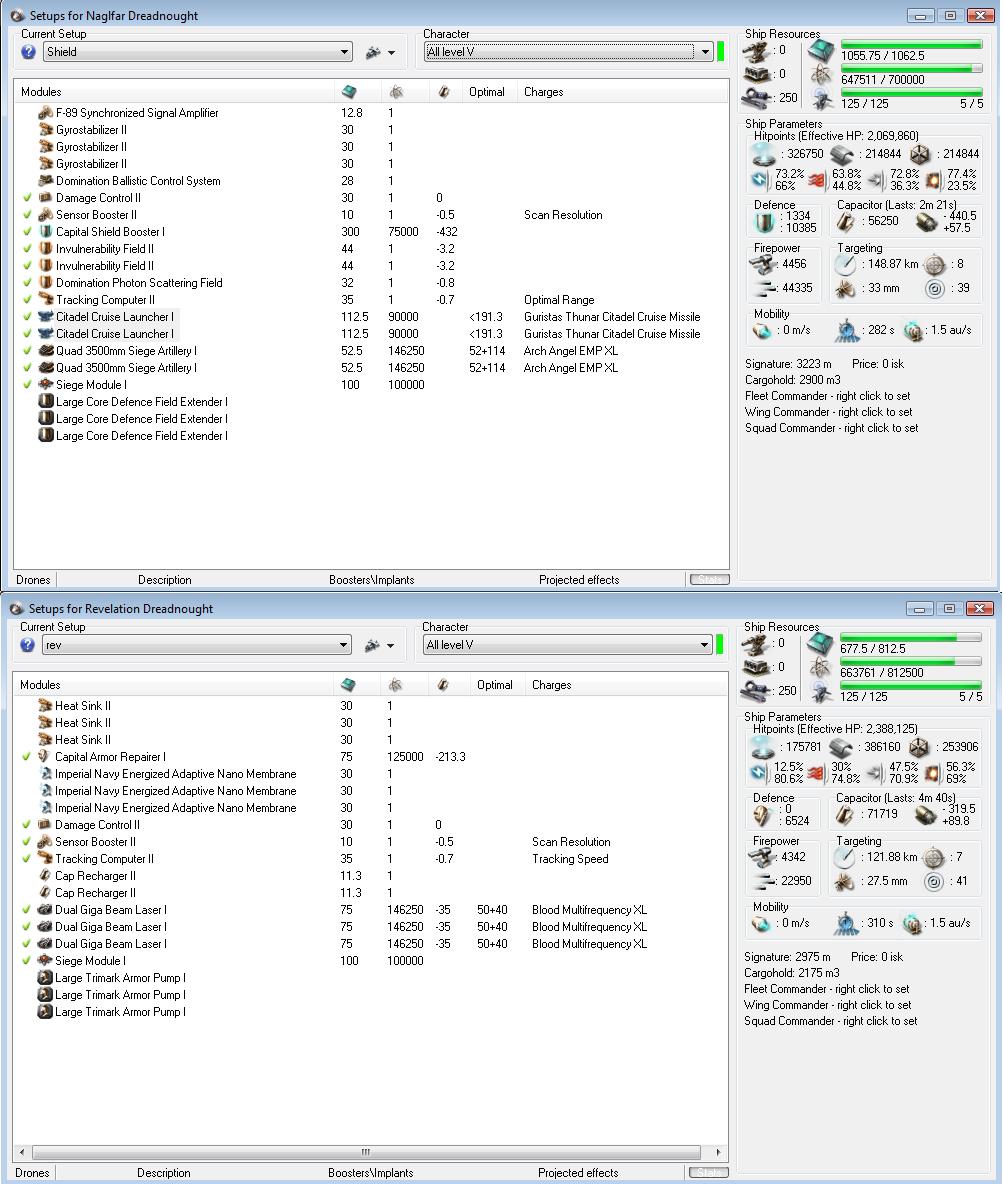
Task: Sort by Modules column in Naglfar list
Action: [42, 91]
